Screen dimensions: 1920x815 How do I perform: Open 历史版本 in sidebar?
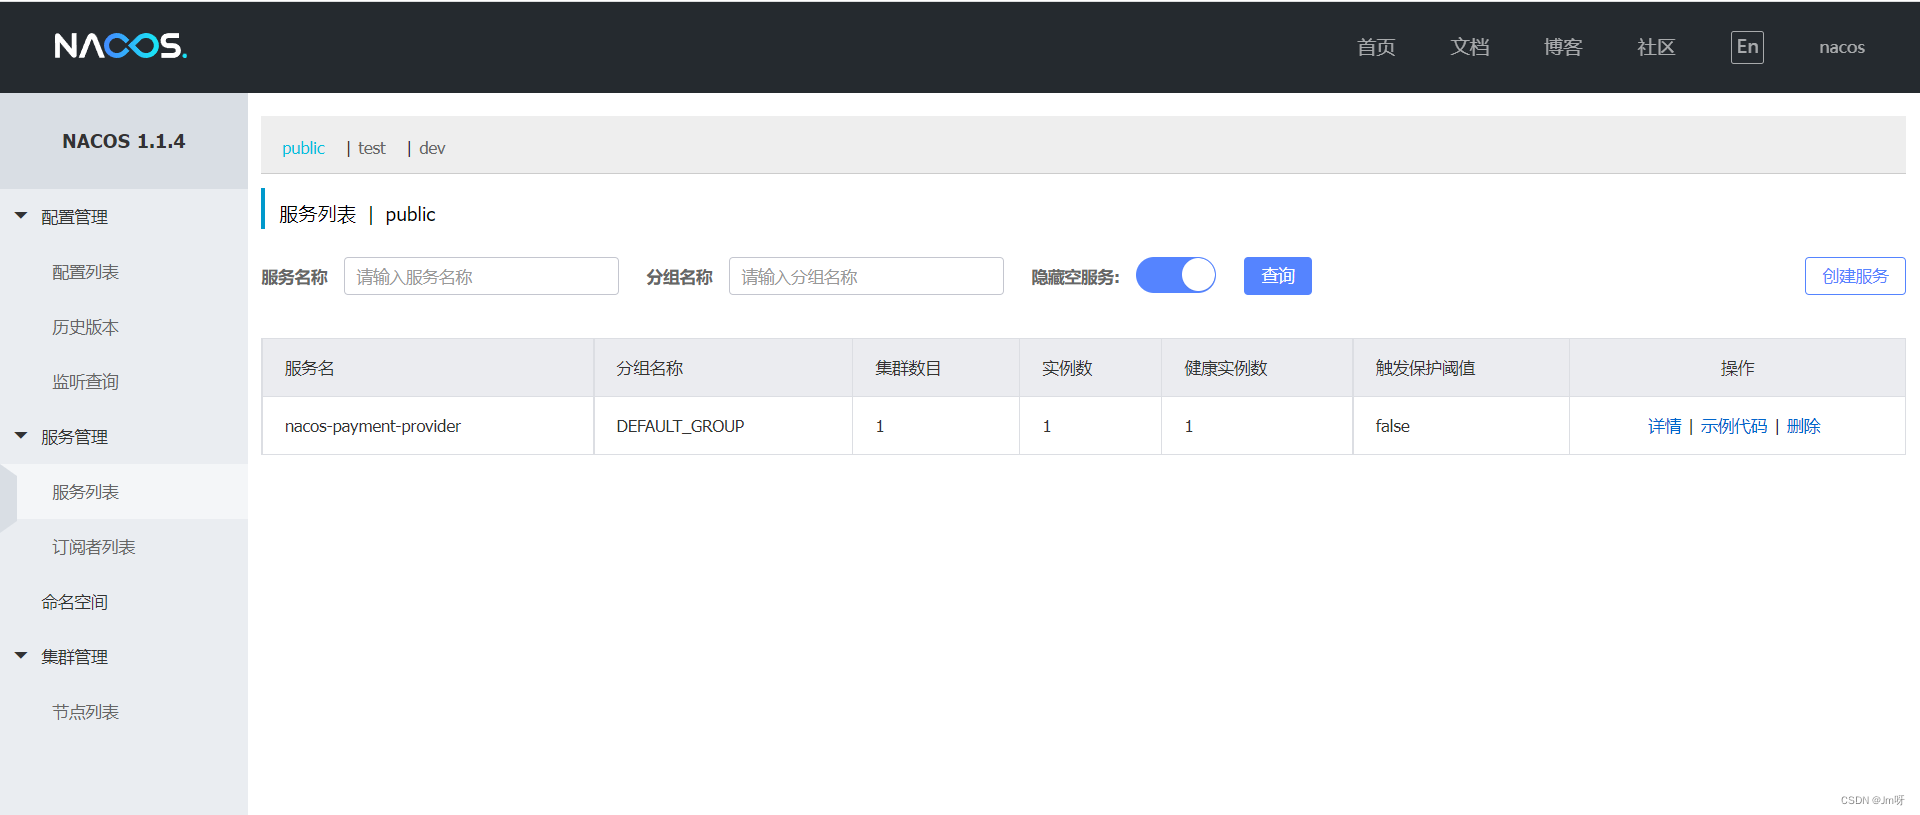click(x=85, y=327)
